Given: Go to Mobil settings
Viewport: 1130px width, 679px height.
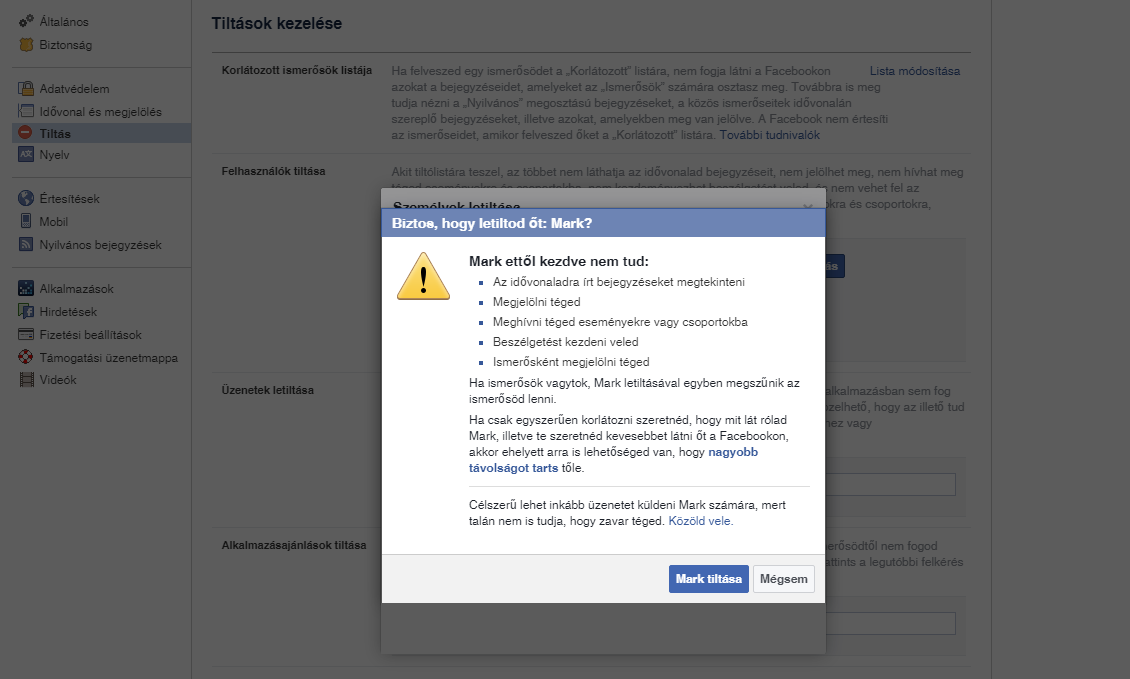Looking at the screenshot, I should click(53, 221).
